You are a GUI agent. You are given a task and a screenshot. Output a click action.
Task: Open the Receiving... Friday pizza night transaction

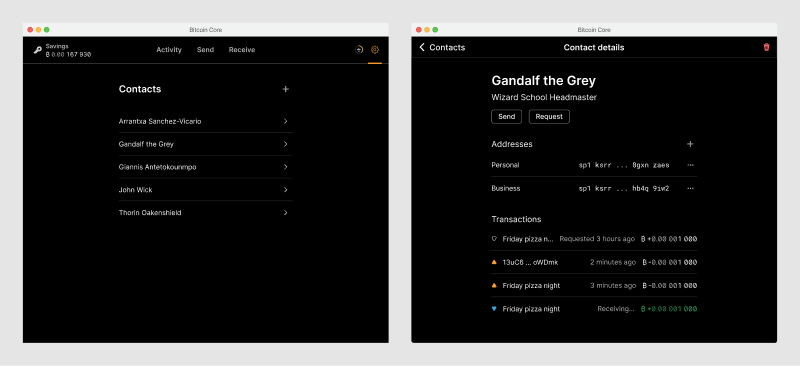tap(594, 309)
